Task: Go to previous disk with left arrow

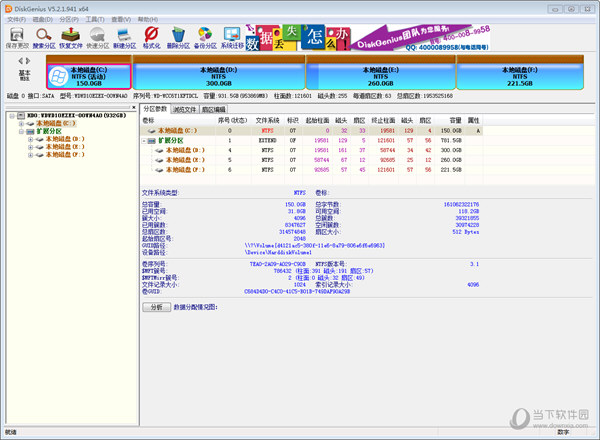Action: 21,60
